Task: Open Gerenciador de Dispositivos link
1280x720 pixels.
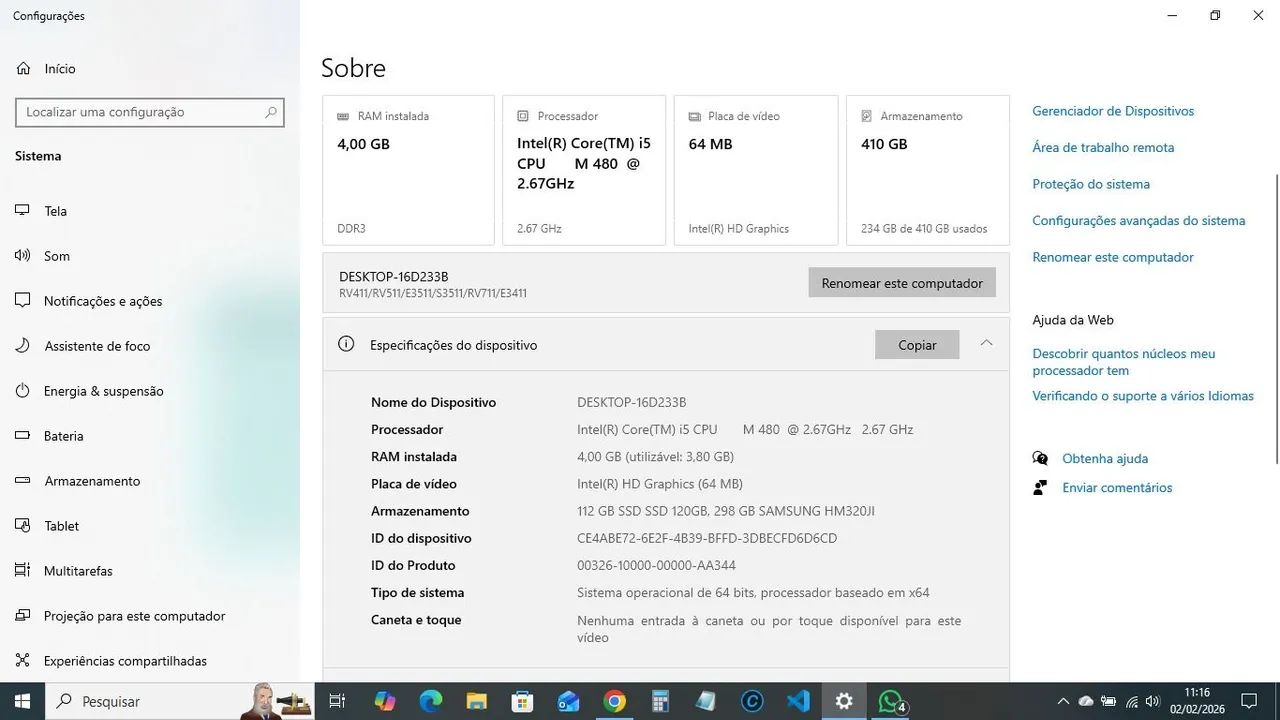Action: [1113, 111]
